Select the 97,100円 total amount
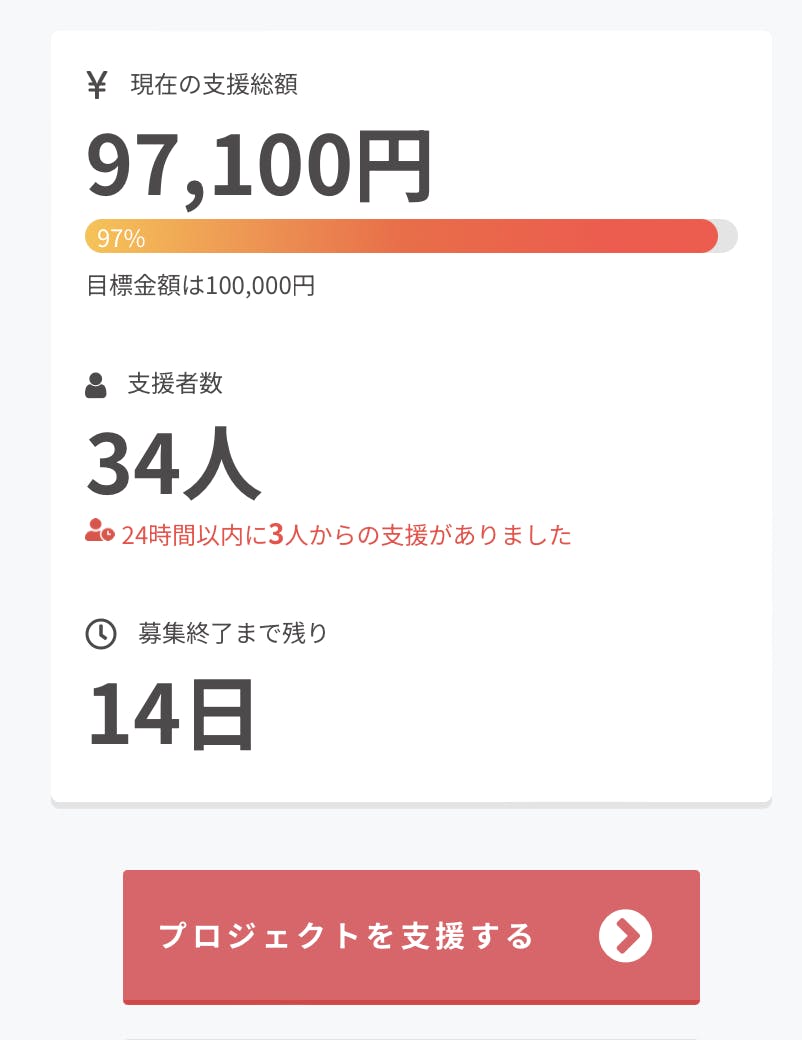The width and height of the screenshot is (802, 1040). [x=260, y=165]
